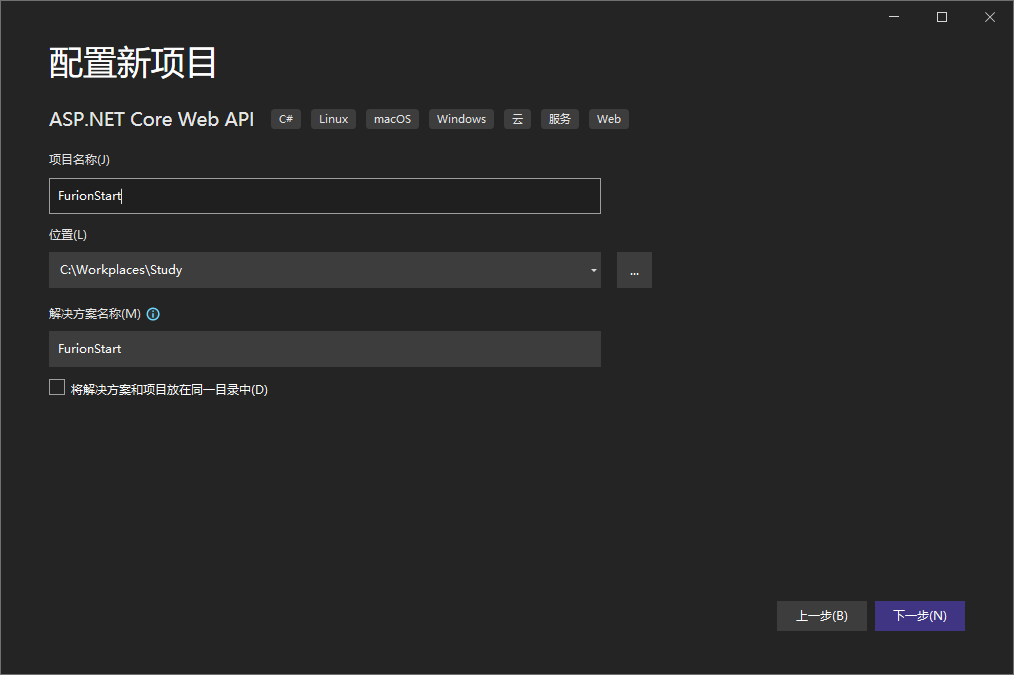Click the browse "..." button for location
This screenshot has width=1014, height=675.
pos(634,270)
